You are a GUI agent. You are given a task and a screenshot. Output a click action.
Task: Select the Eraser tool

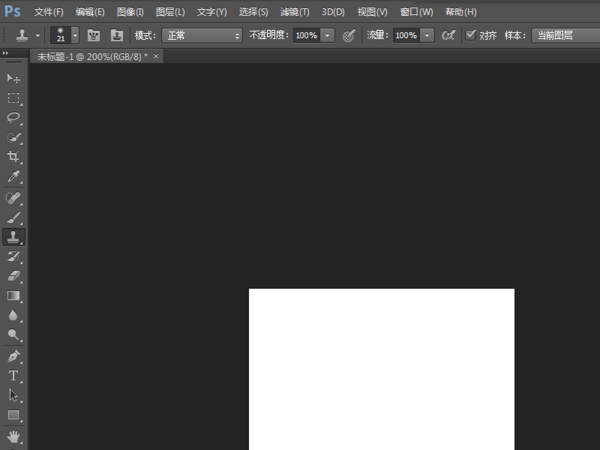coord(13,276)
